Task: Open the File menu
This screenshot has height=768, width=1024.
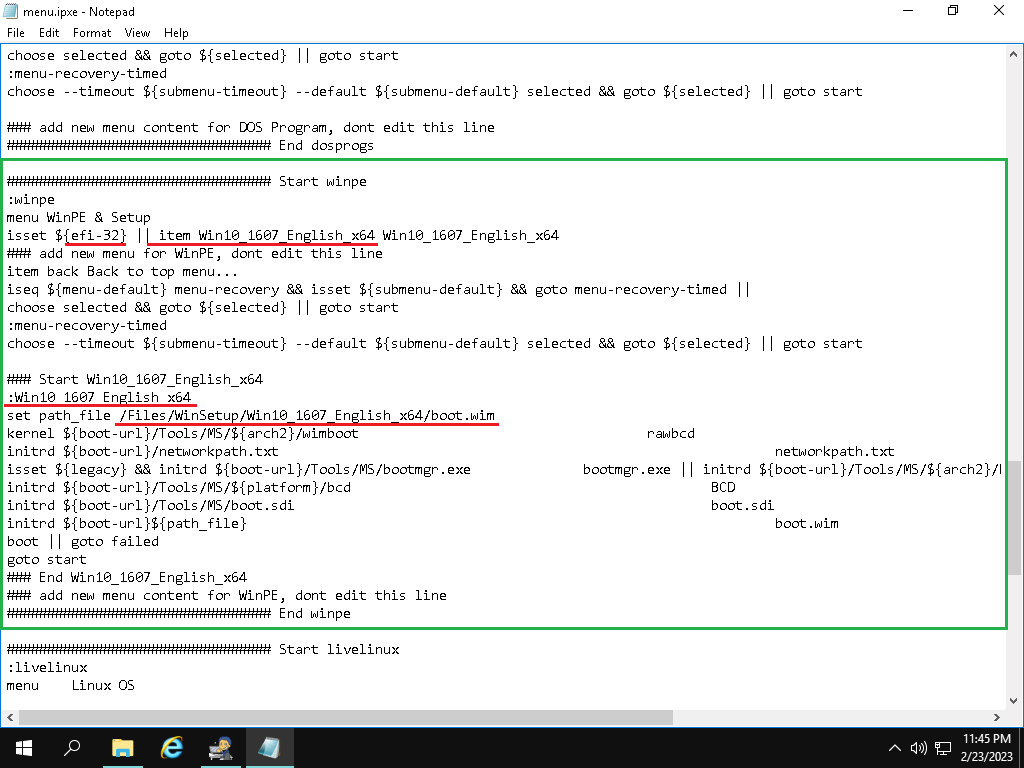Action: point(16,33)
